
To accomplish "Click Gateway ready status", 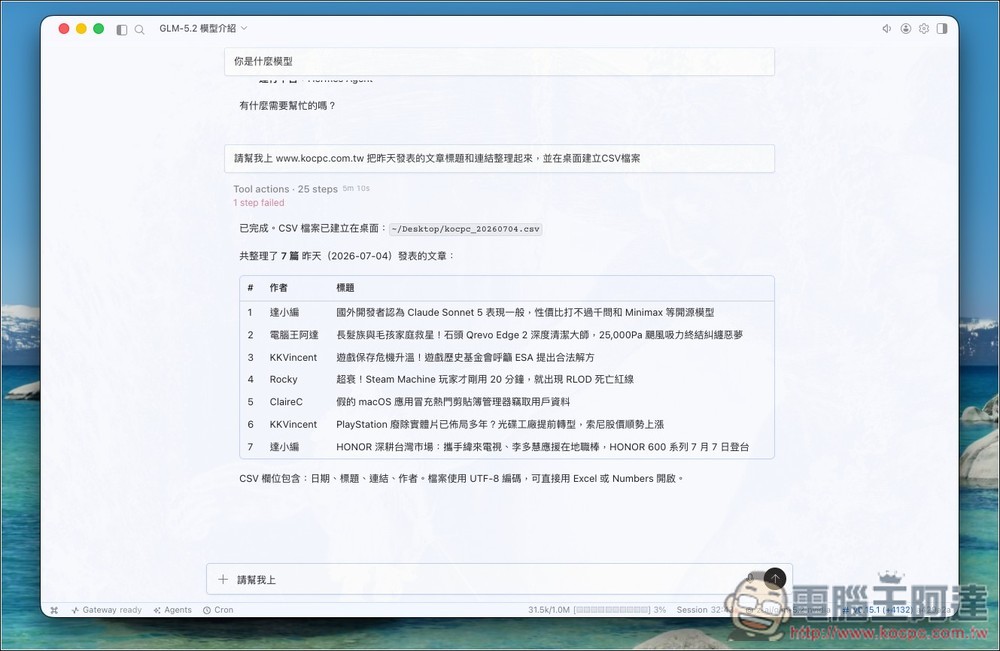I will 107,610.
